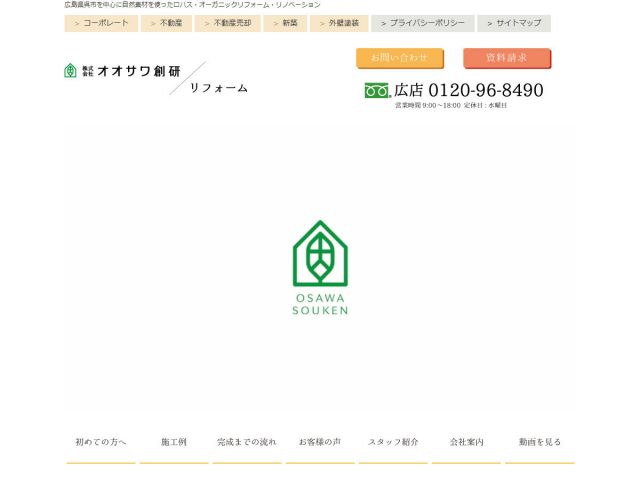Open the 外壁塗装 menu item
Image resolution: width=640 pixels, height=480 pixels.
[339, 23]
